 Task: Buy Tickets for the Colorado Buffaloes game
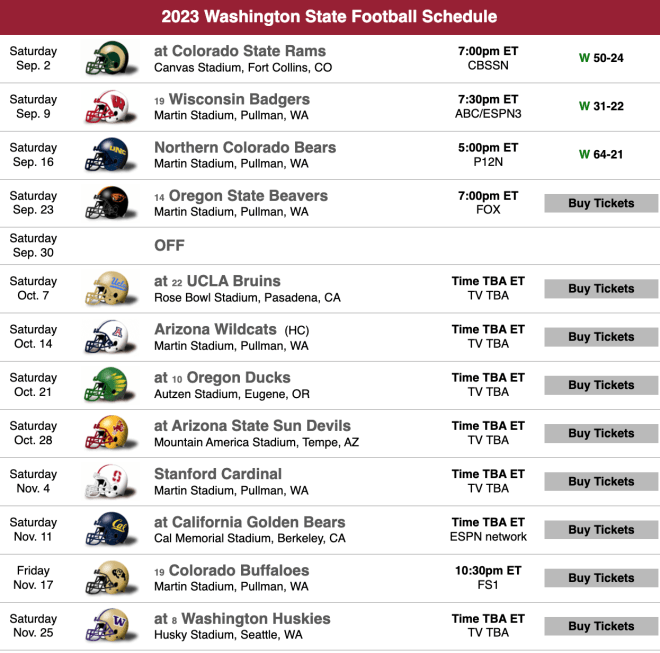[601, 578]
